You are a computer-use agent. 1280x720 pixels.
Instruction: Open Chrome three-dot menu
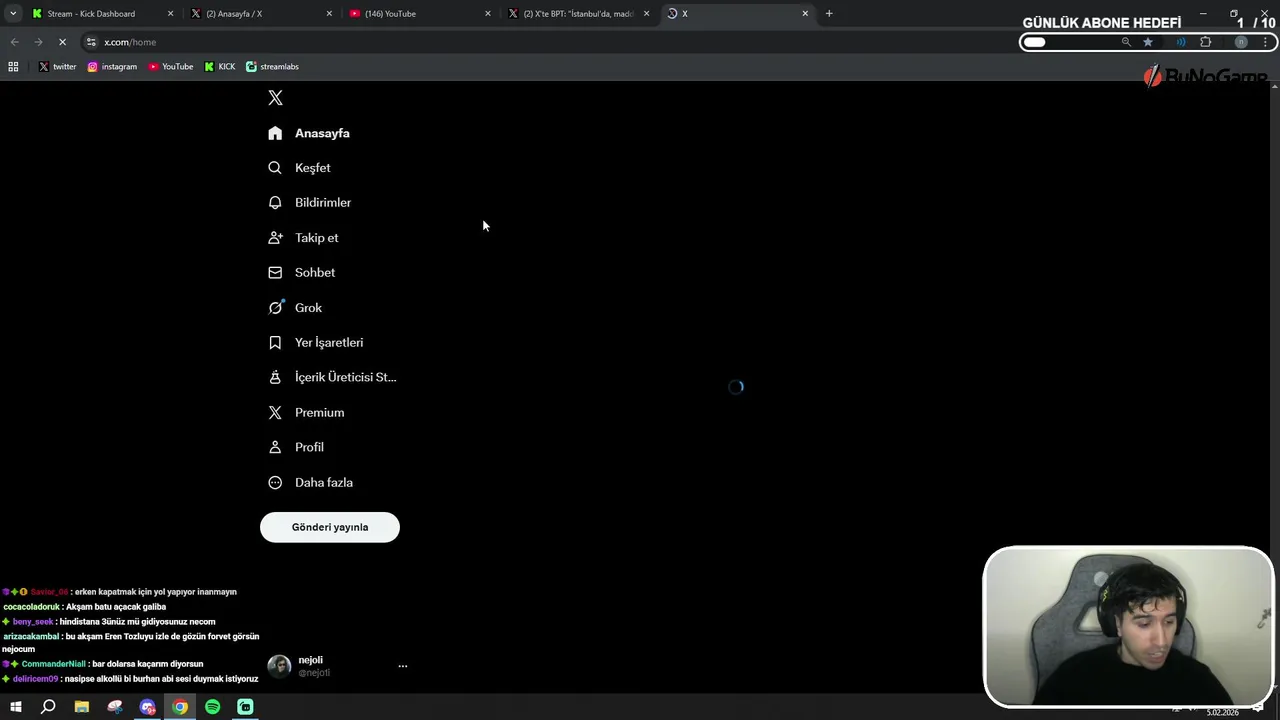pos(1266,42)
